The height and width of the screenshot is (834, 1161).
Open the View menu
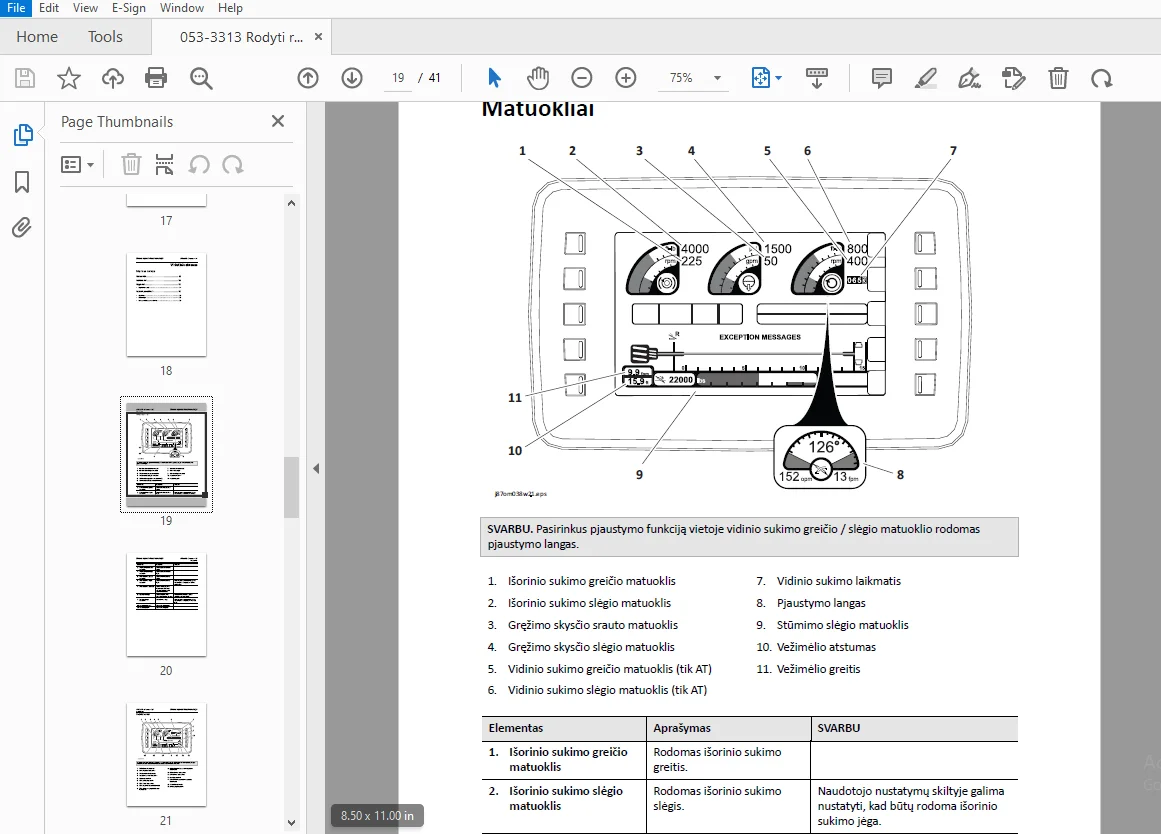[x=85, y=8]
